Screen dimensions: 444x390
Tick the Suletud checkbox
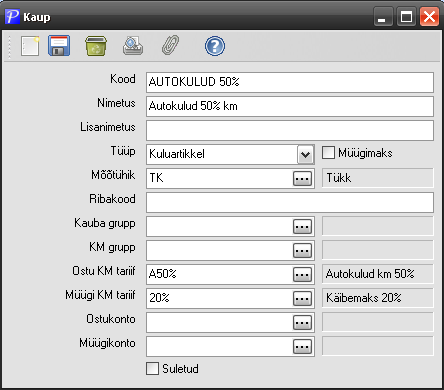152,369
